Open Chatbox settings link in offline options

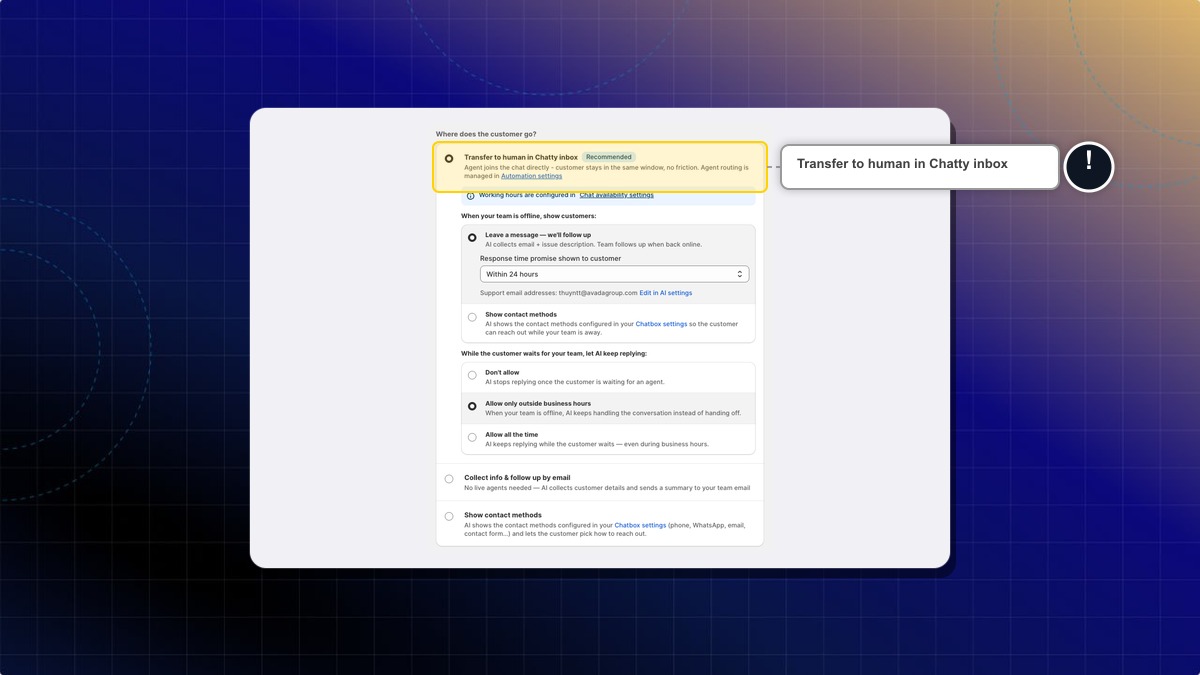tap(661, 324)
